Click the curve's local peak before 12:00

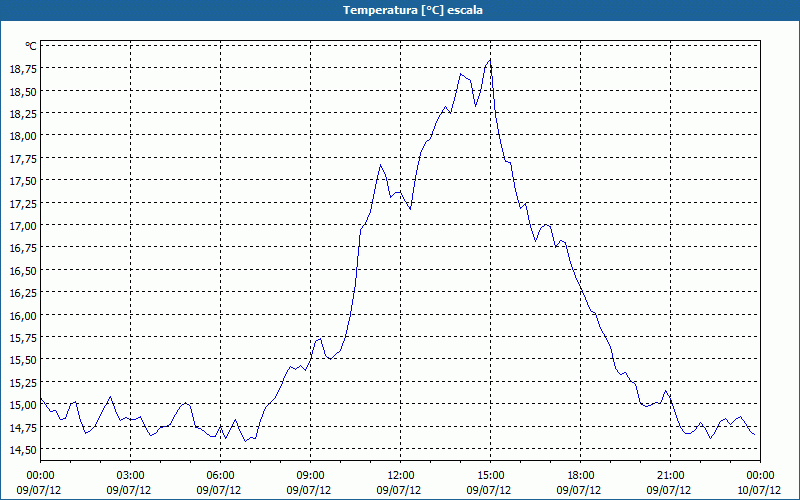pyautogui.click(x=380, y=165)
